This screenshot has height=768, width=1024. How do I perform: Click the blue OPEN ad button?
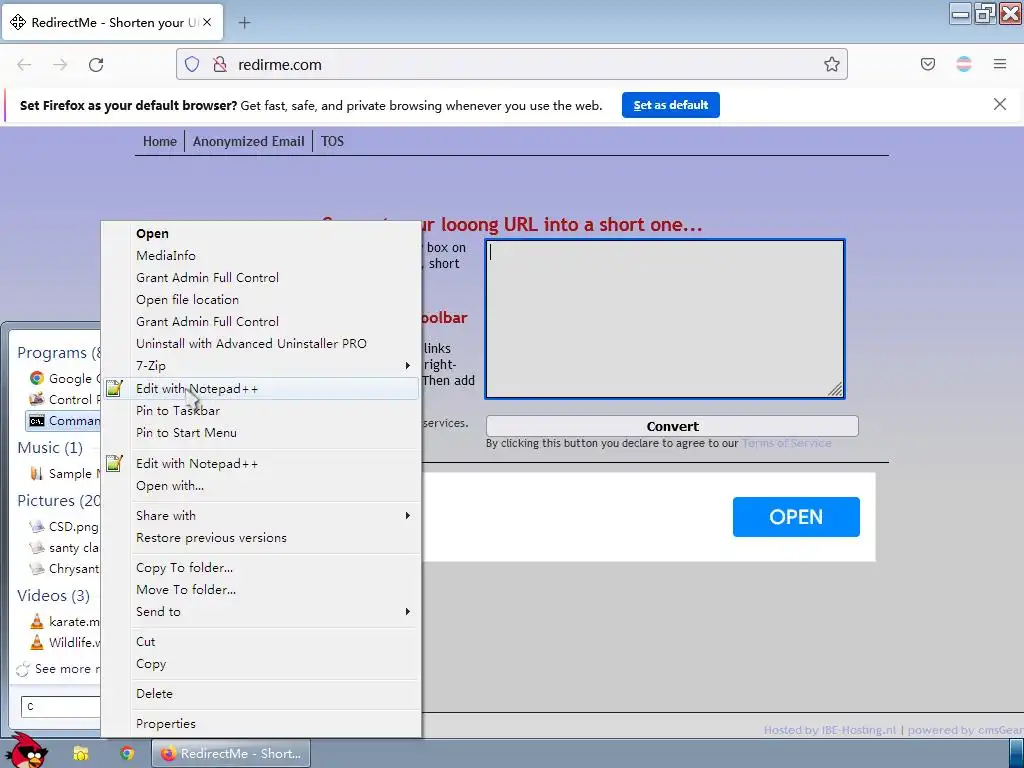click(796, 517)
